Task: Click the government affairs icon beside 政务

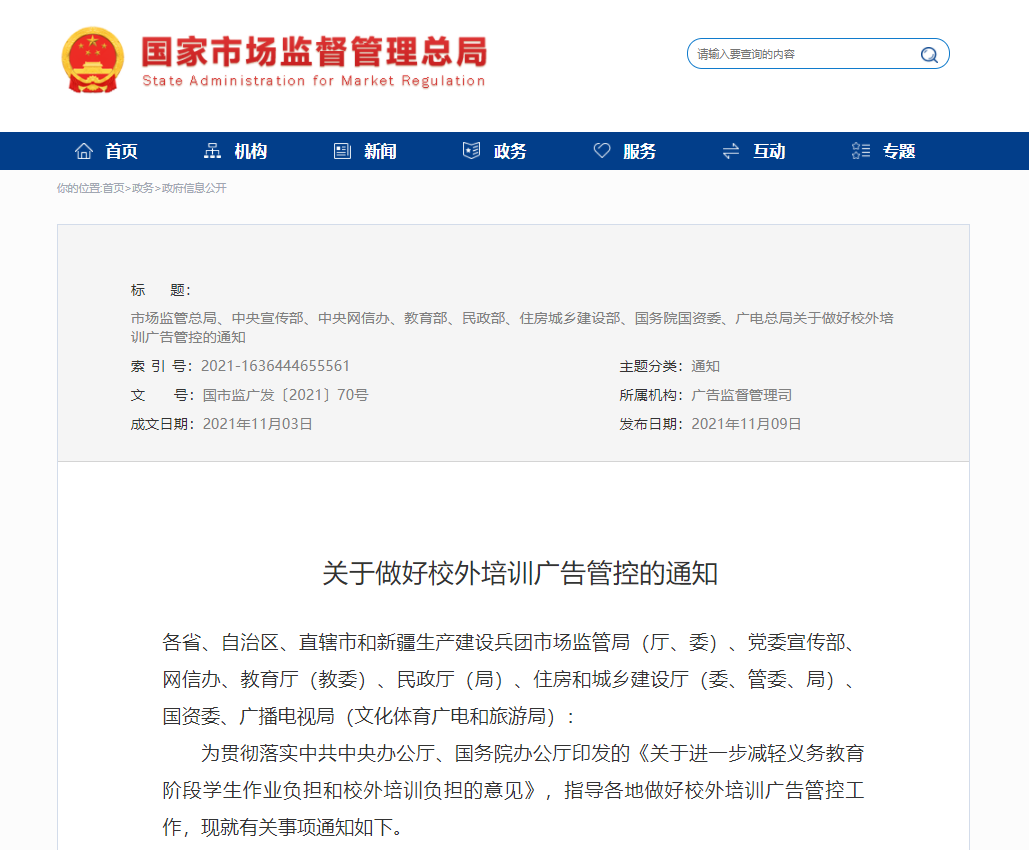Action: pos(469,150)
